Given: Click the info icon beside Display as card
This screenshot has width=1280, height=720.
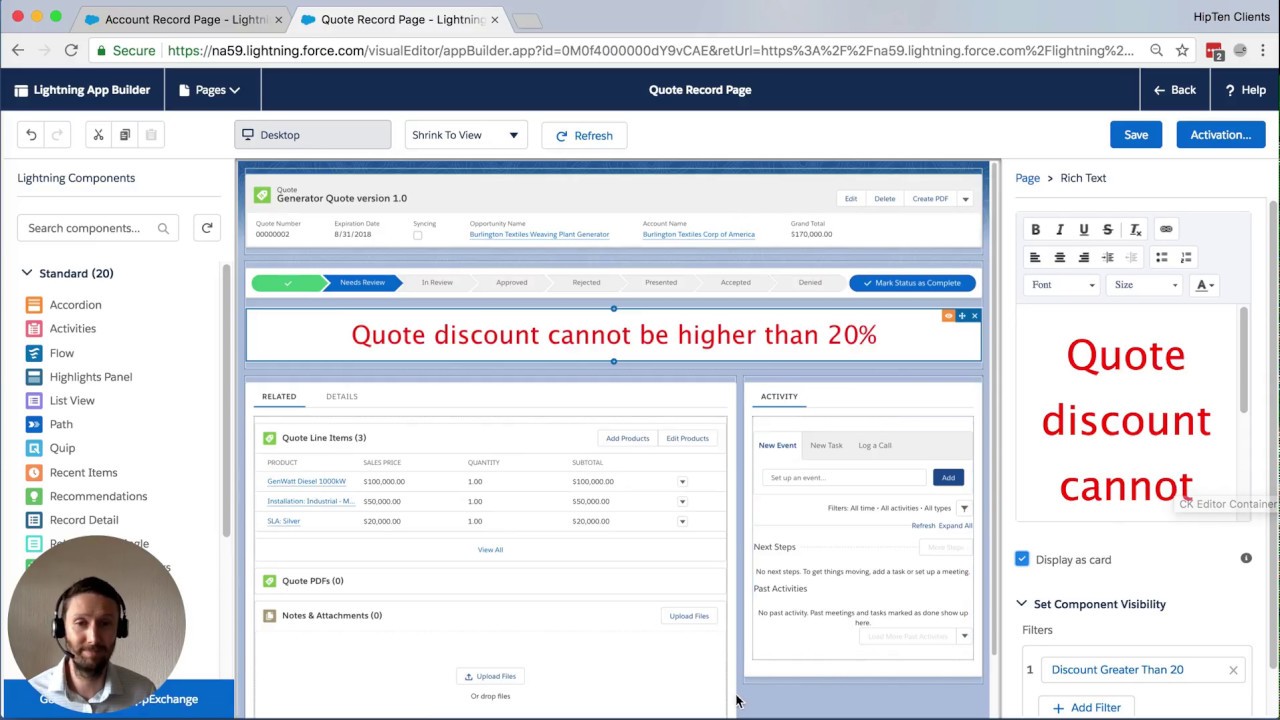Looking at the screenshot, I should 1246,558.
